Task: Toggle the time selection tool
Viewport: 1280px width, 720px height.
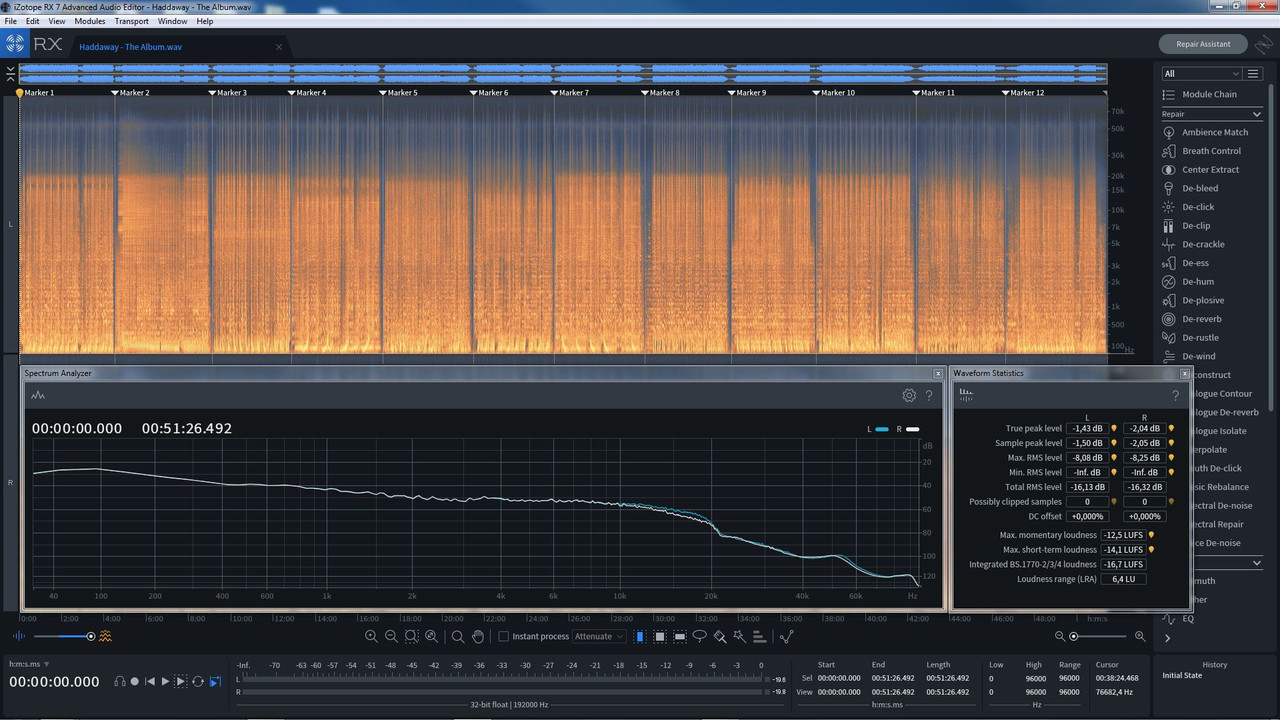Action: click(640, 636)
